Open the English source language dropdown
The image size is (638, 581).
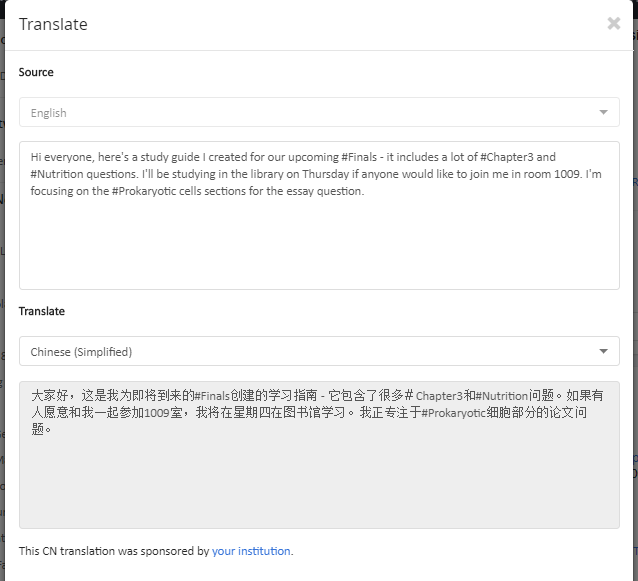319,112
